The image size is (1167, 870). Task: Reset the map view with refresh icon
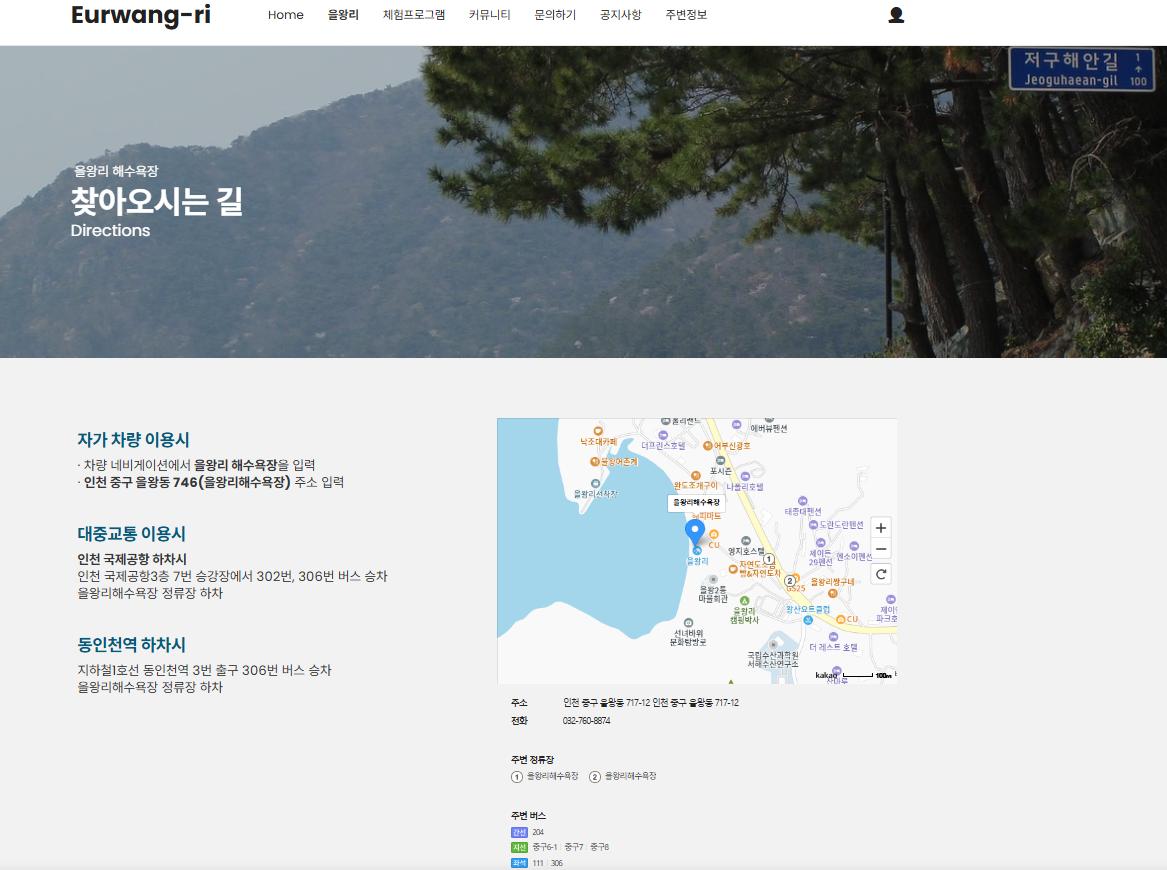pyautogui.click(x=880, y=574)
